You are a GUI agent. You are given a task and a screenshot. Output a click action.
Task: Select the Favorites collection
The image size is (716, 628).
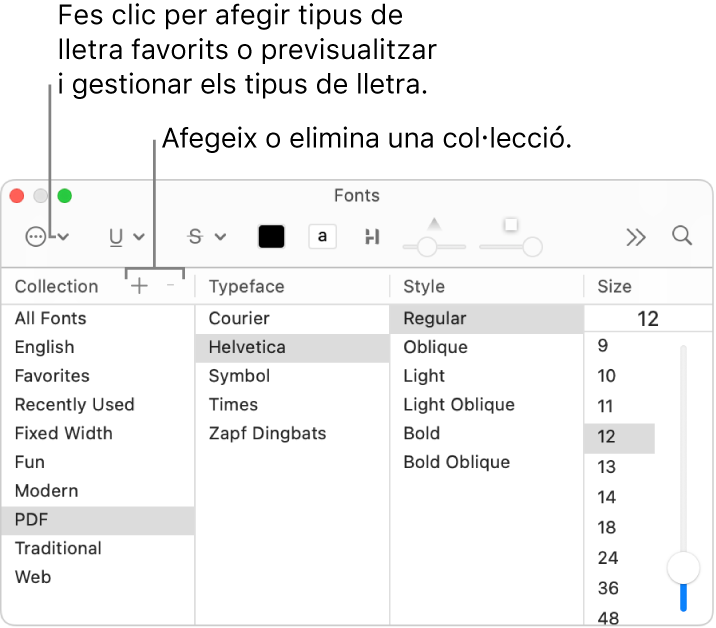coord(52,376)
